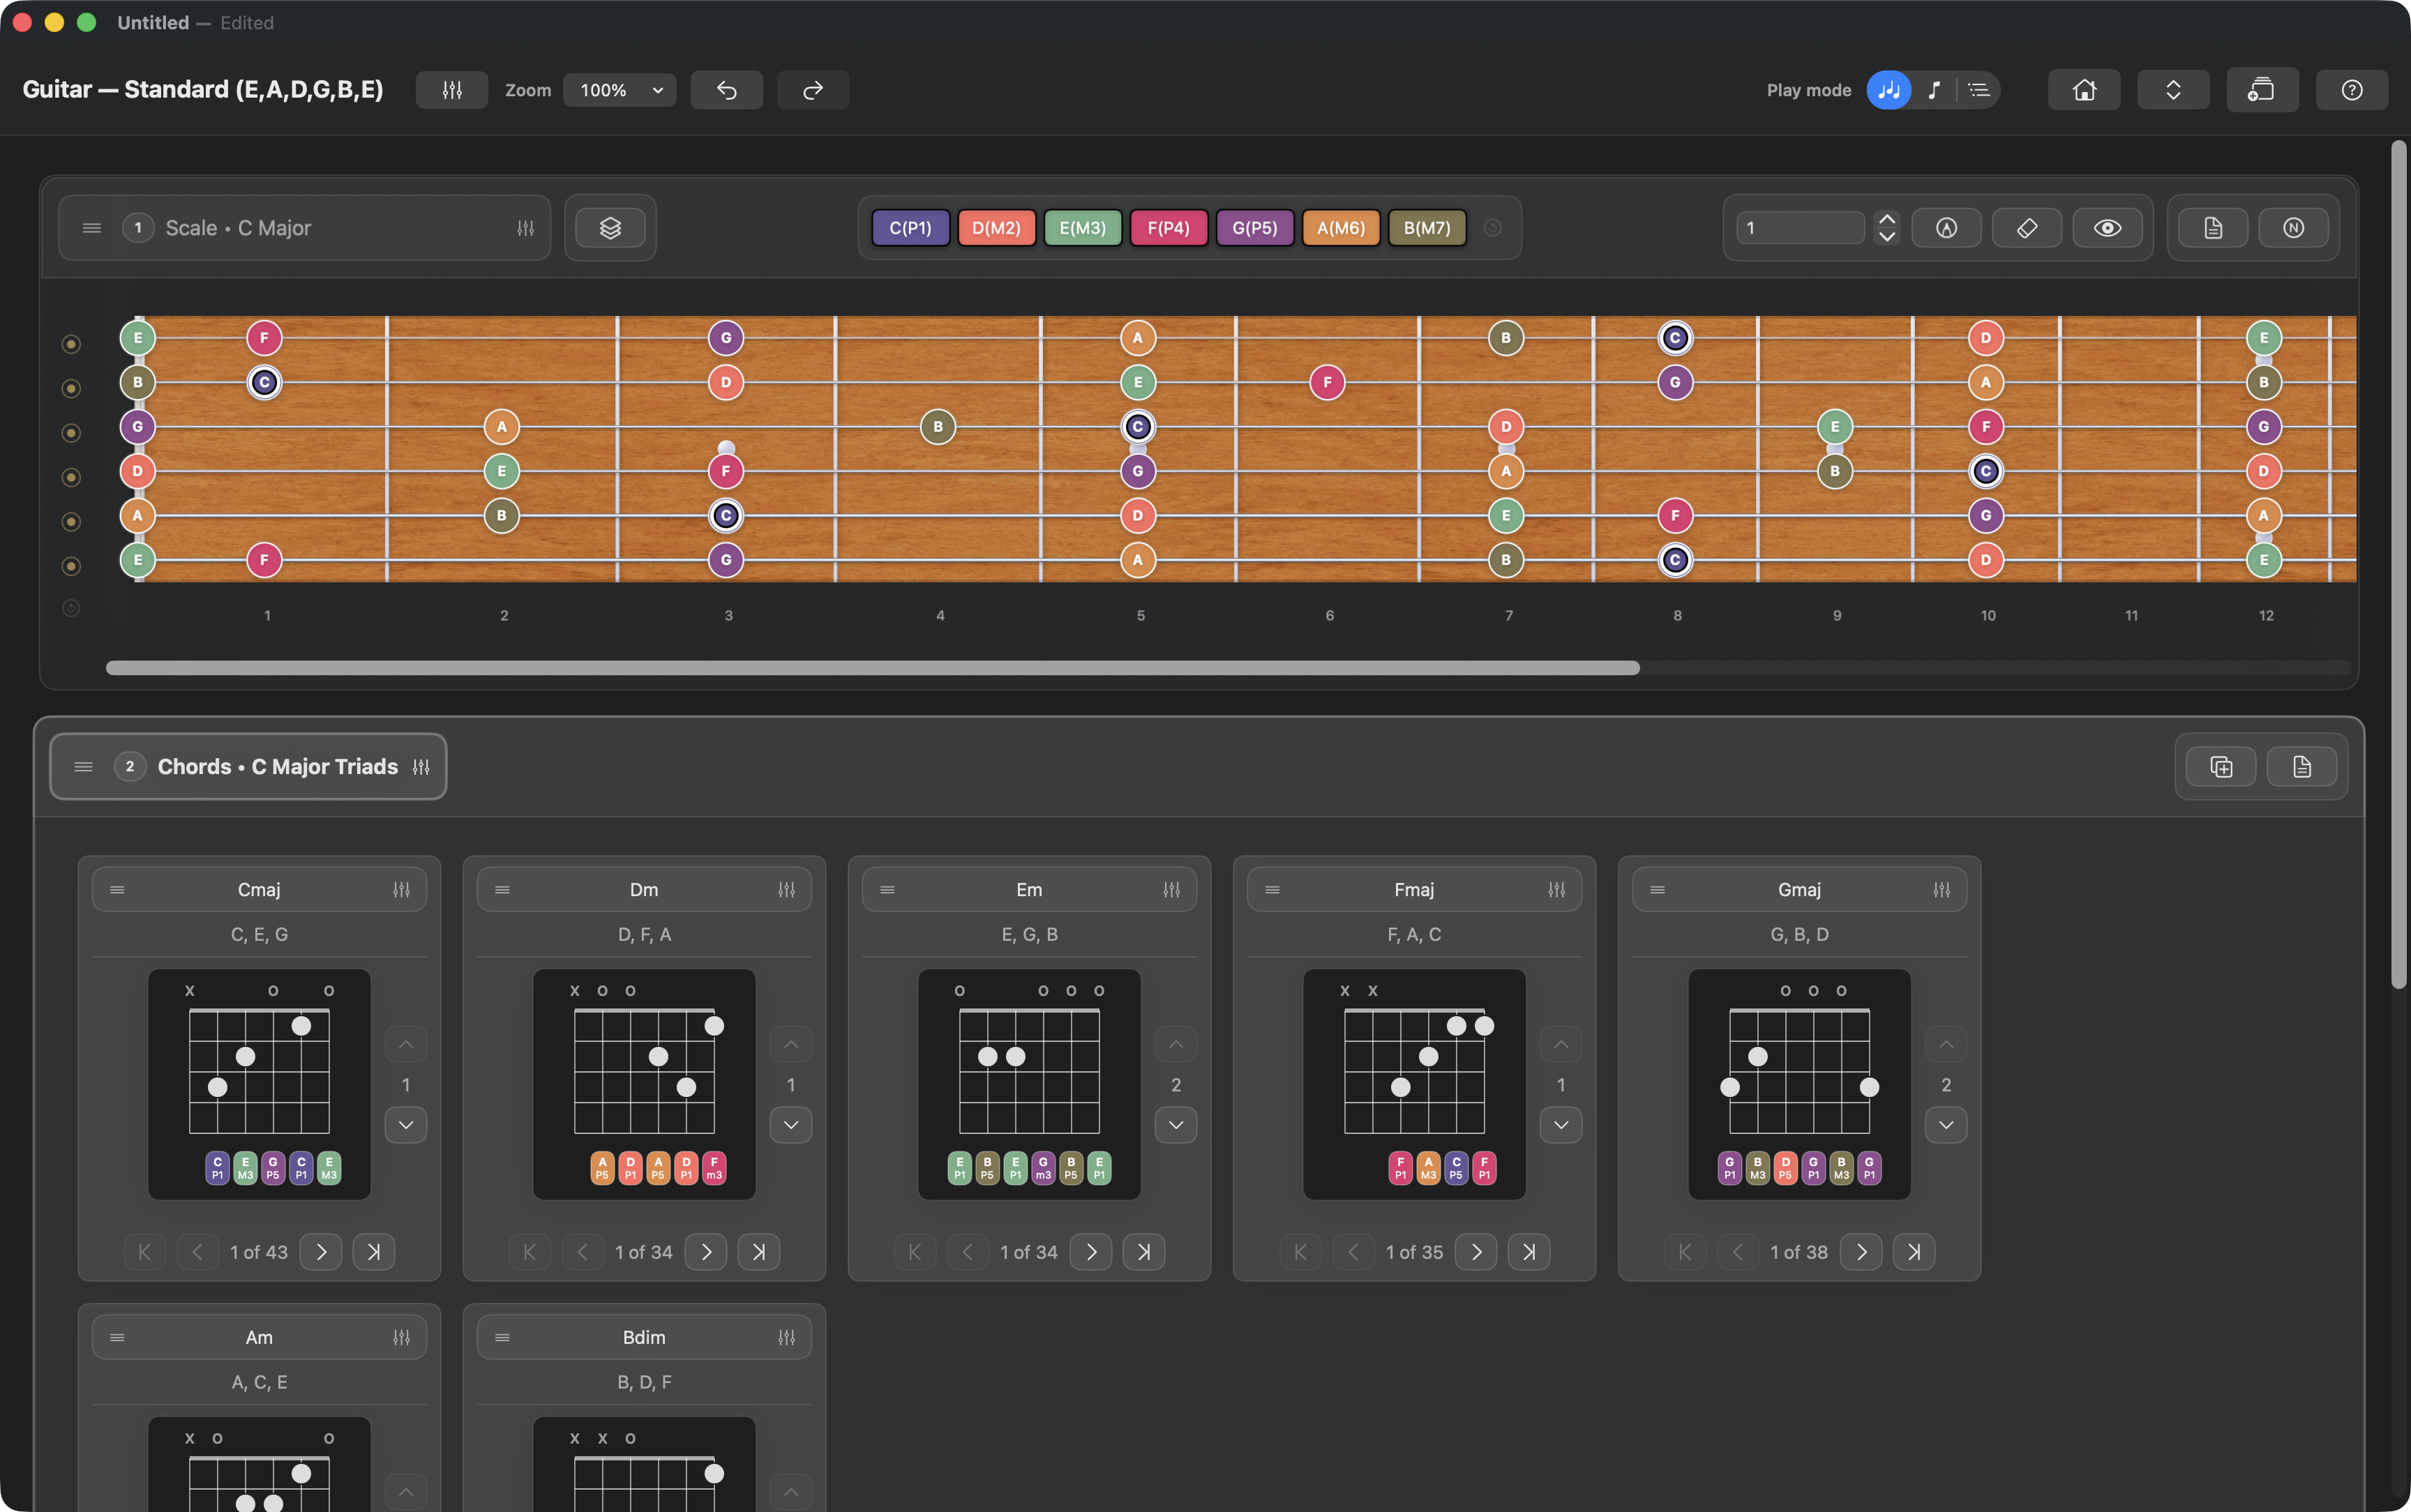
Task: Select the F(P4) interval chip
Action: (1168, 228)
